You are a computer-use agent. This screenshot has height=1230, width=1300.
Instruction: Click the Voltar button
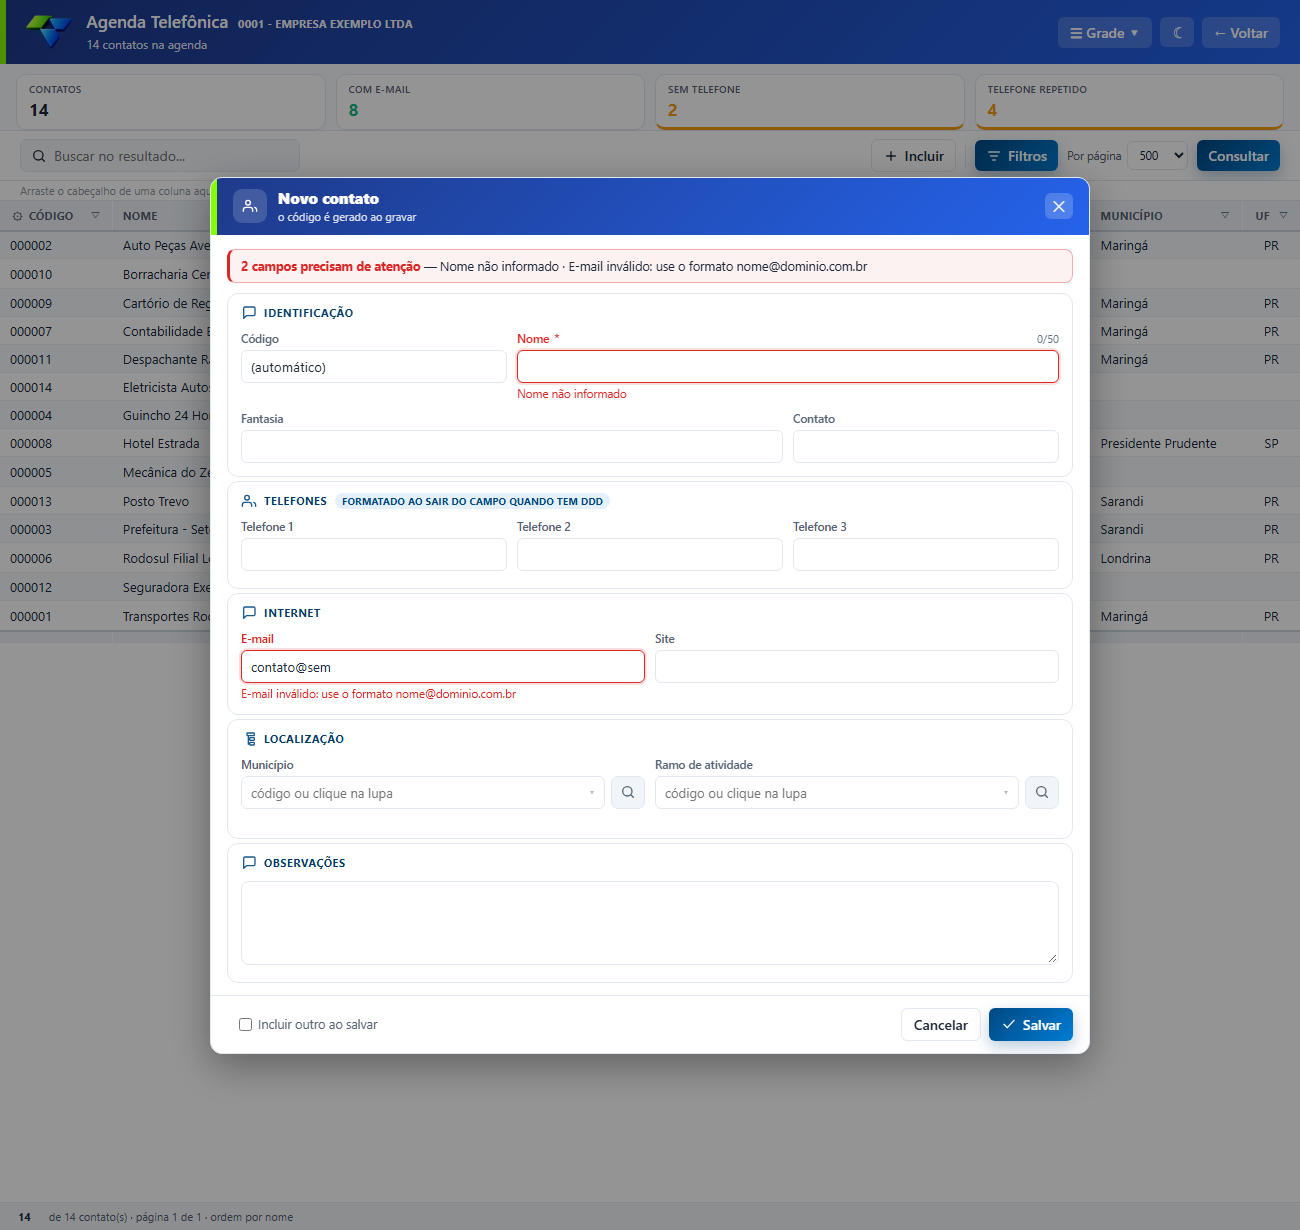pos(1241,33)
